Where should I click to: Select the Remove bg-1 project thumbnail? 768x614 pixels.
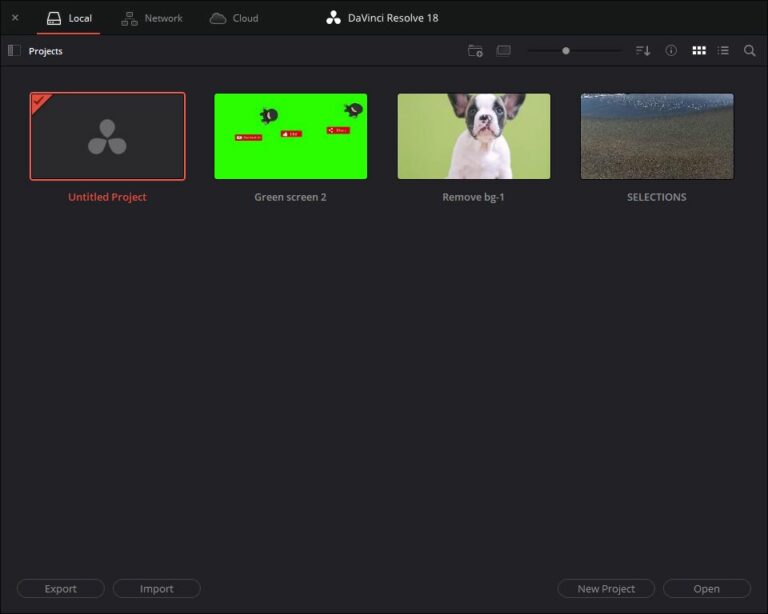[474, 136]
